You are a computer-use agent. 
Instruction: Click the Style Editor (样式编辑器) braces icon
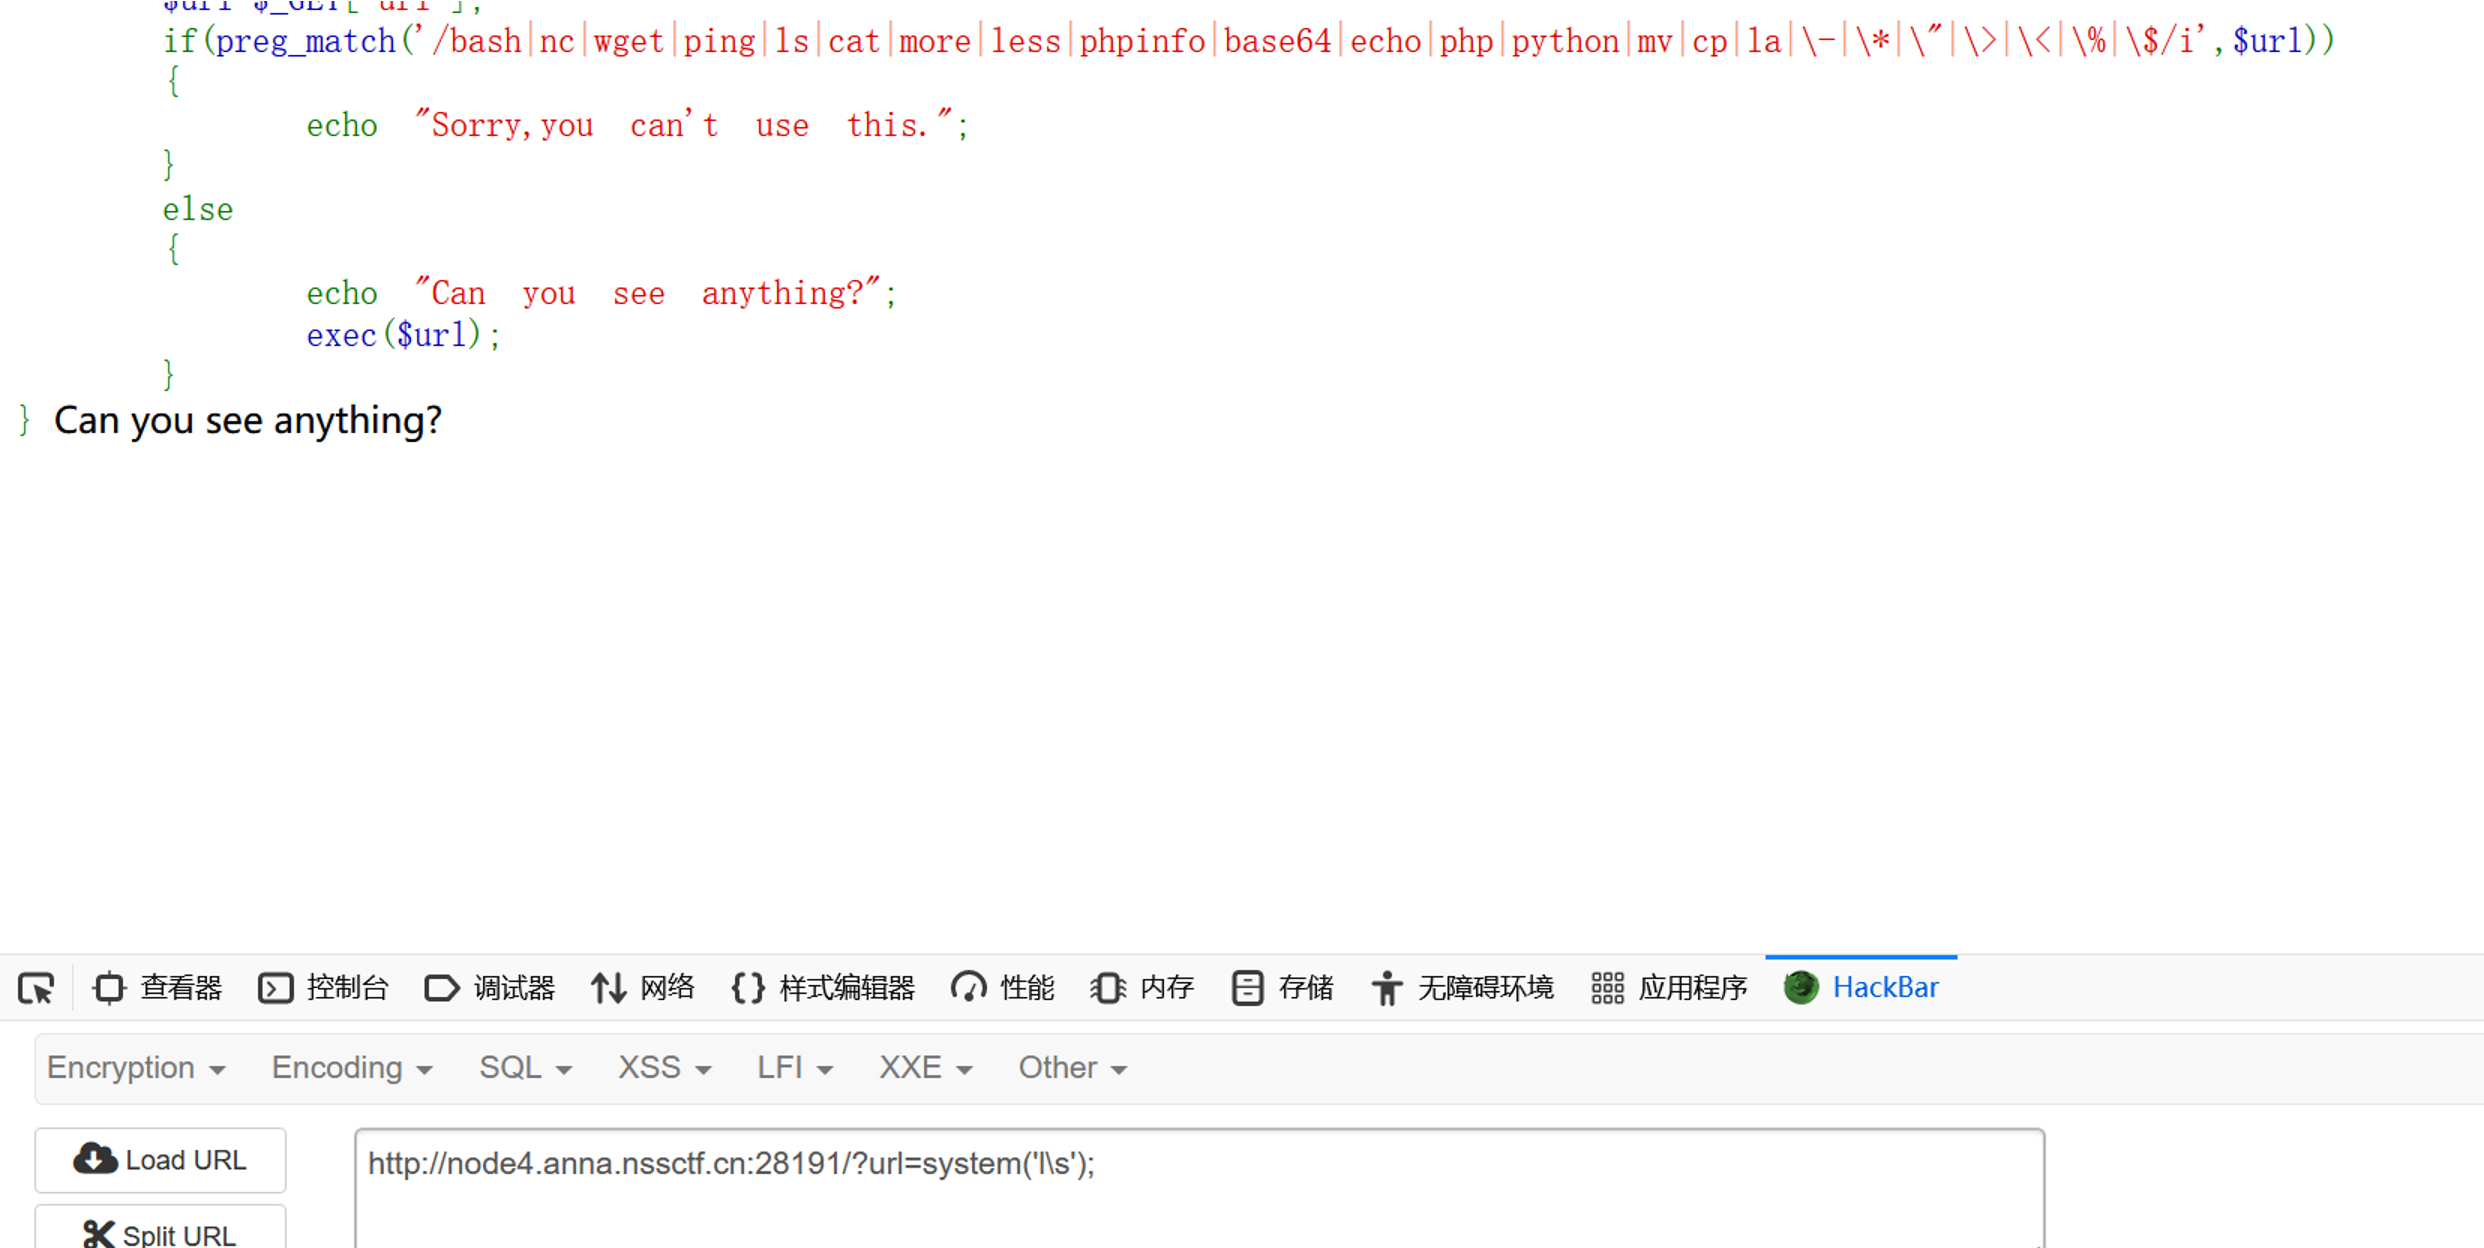tap(748, 988)
